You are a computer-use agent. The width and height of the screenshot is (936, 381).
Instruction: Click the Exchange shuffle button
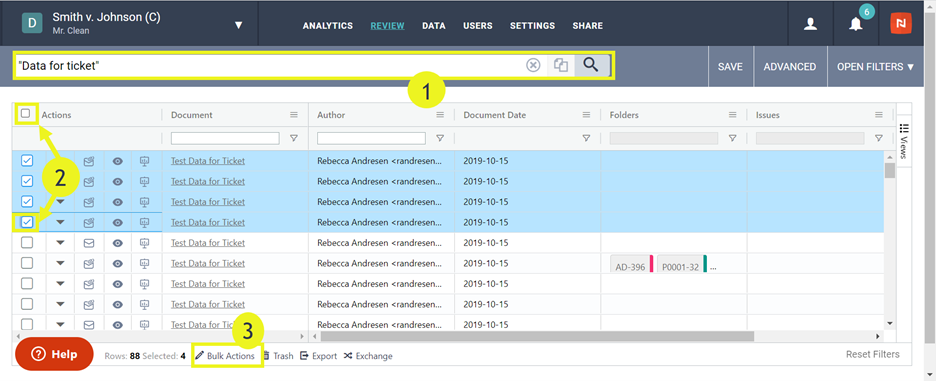tap(368, 355)
